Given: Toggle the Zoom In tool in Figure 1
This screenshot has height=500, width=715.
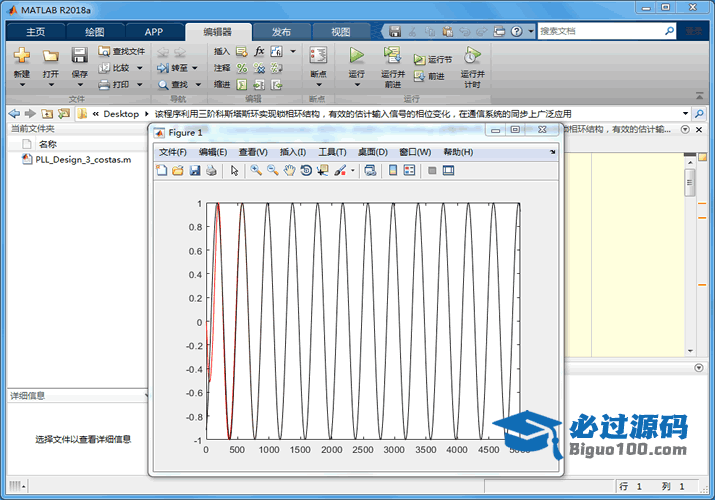Looking at the screenshot, I should tap(256, 170).
